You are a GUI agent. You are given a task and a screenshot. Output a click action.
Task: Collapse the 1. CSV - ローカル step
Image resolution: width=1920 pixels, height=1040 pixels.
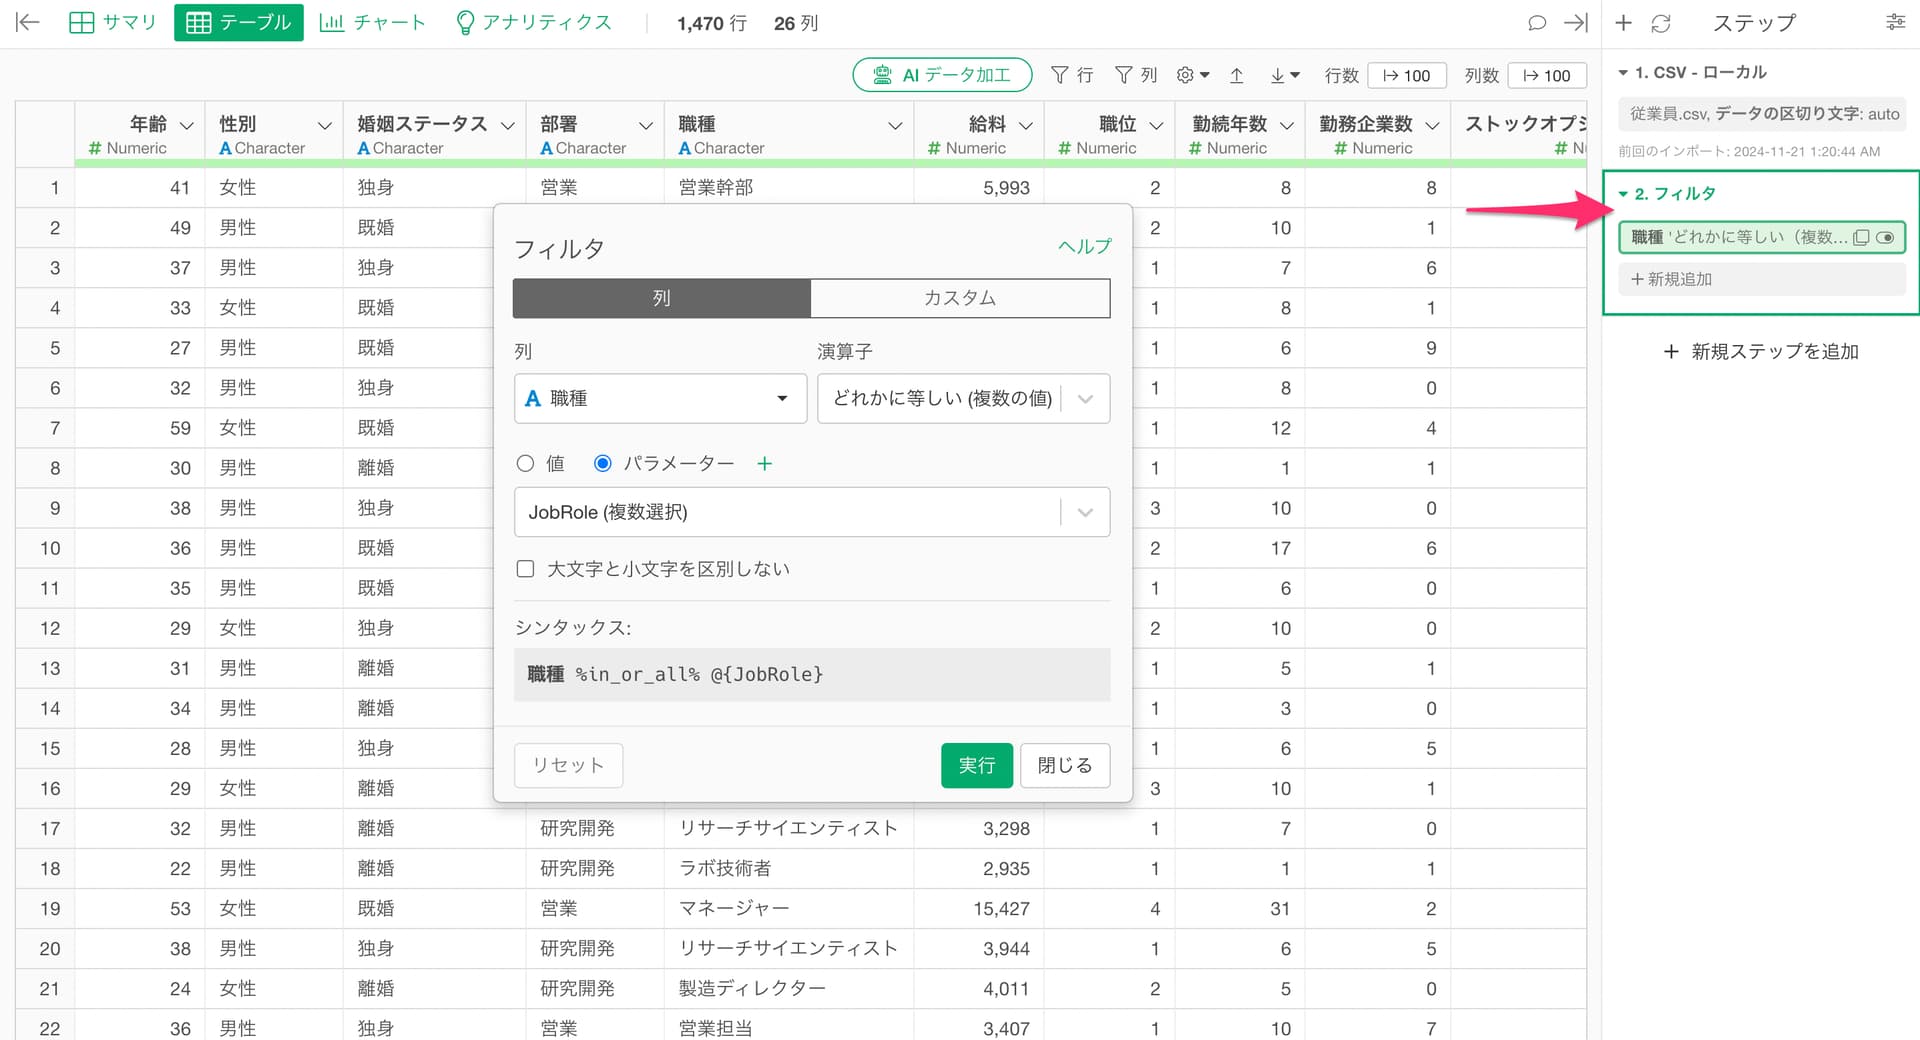pyautogui.click(x=1623, y=73)
